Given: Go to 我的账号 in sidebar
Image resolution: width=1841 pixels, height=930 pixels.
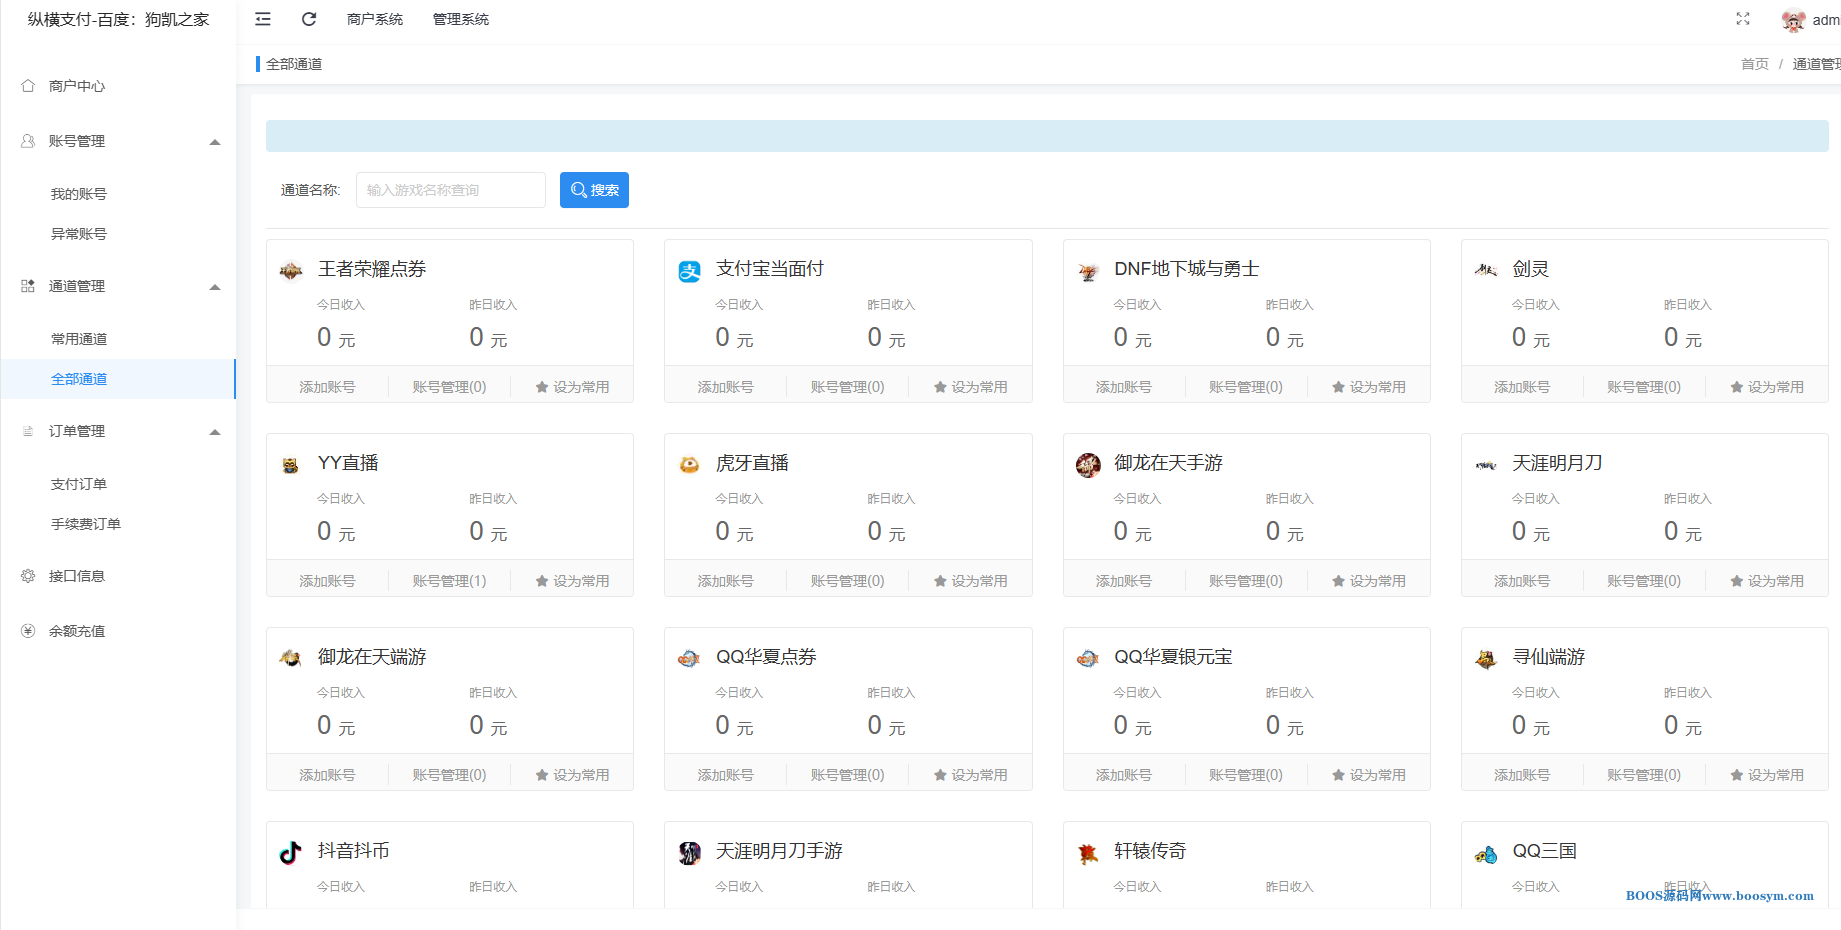Looking at the screenshot, I should pos(79,194).
